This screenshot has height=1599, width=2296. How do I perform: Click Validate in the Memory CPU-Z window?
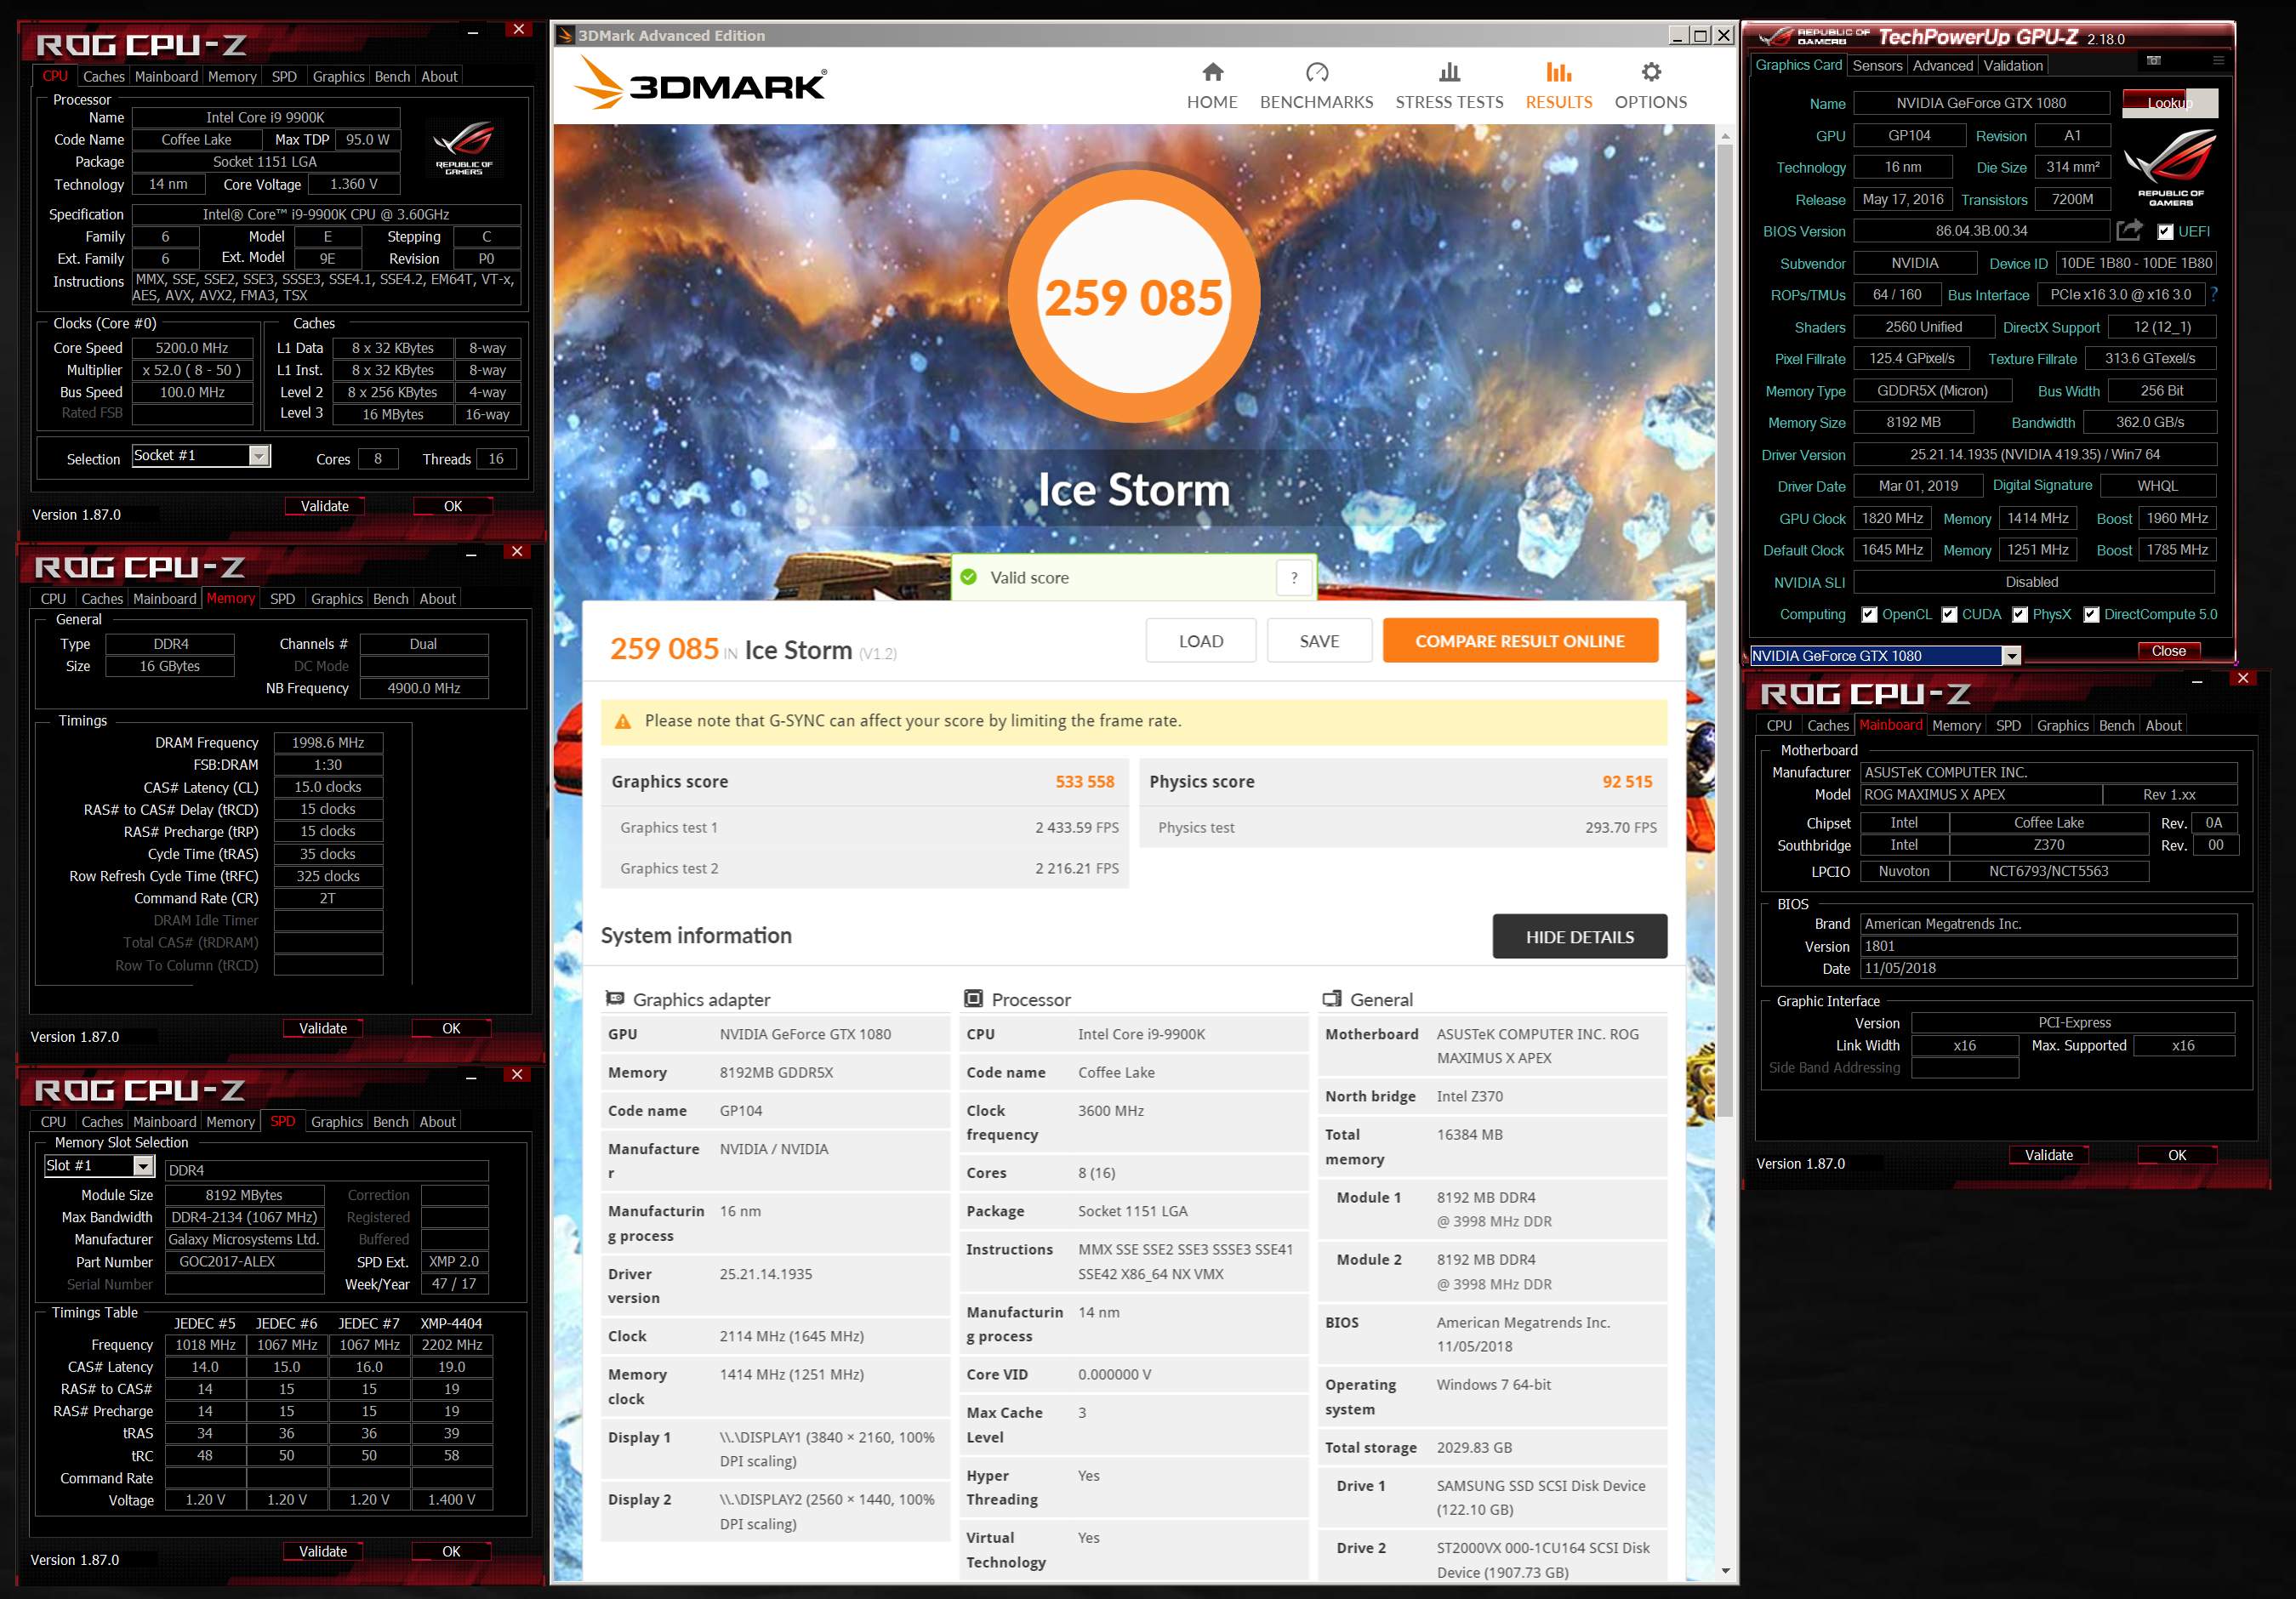click(x=323, y=1028)
